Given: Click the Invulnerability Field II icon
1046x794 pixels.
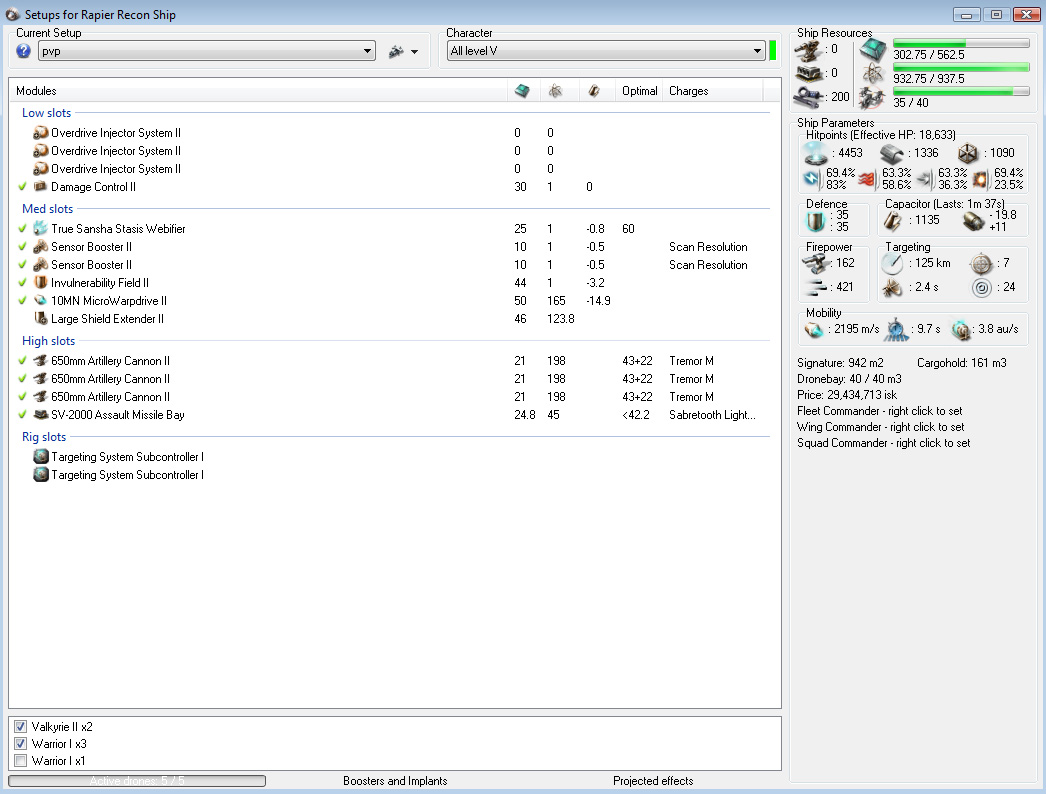Looking at the screenshot, I should [x=41, y=283].
